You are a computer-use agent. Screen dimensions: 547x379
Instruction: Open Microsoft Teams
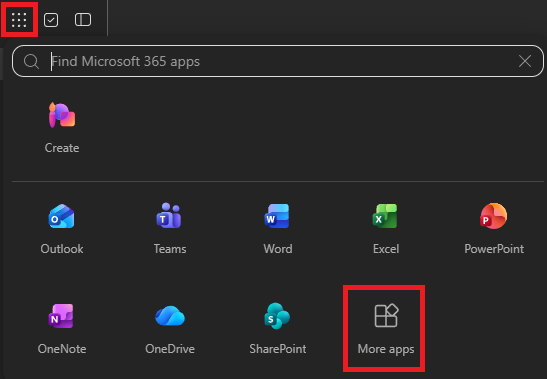point(170,229)
